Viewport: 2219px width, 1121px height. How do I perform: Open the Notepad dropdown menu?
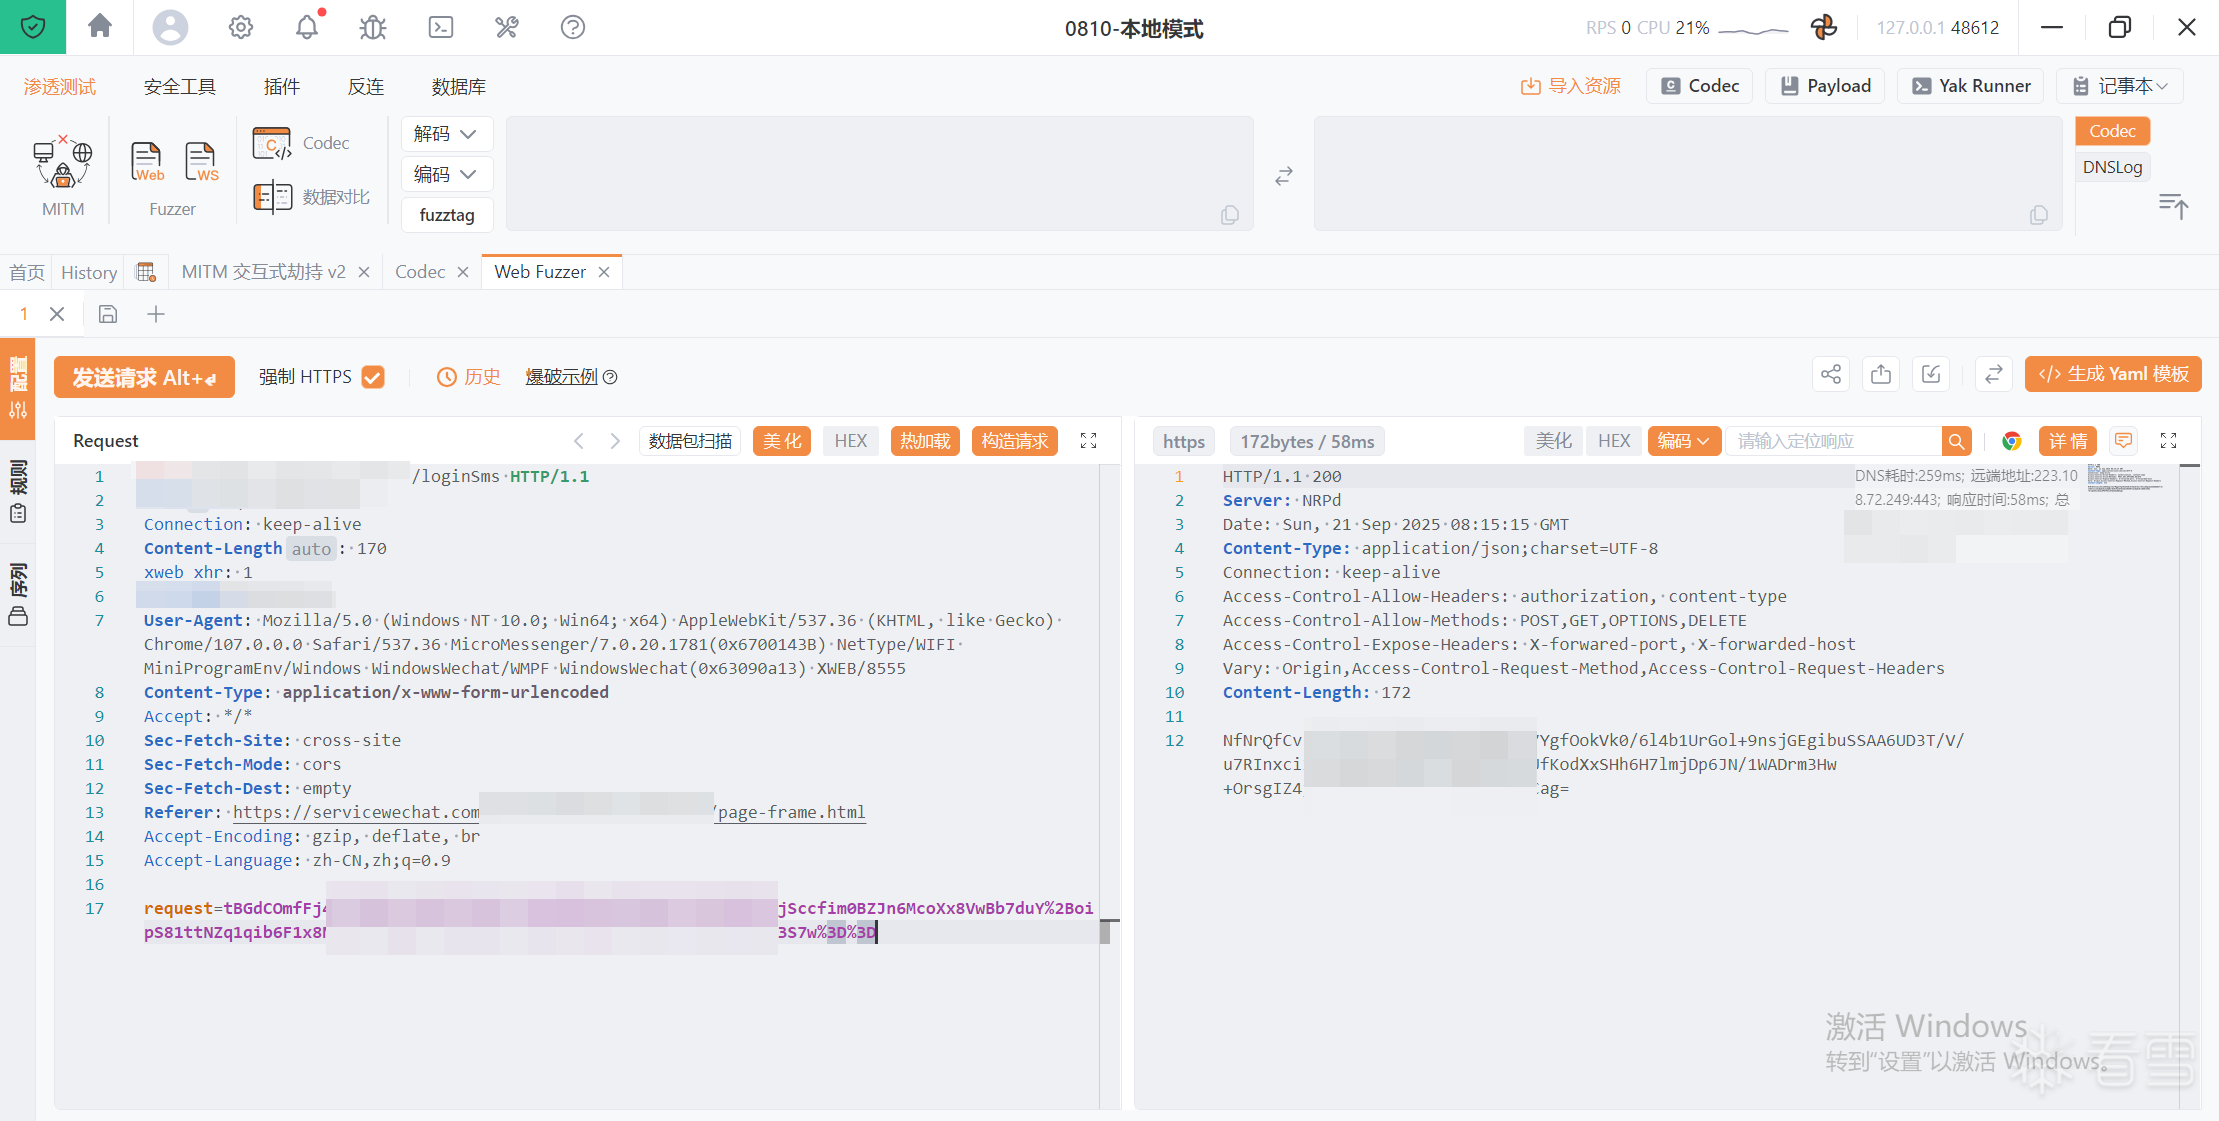tap(2120, 86)
